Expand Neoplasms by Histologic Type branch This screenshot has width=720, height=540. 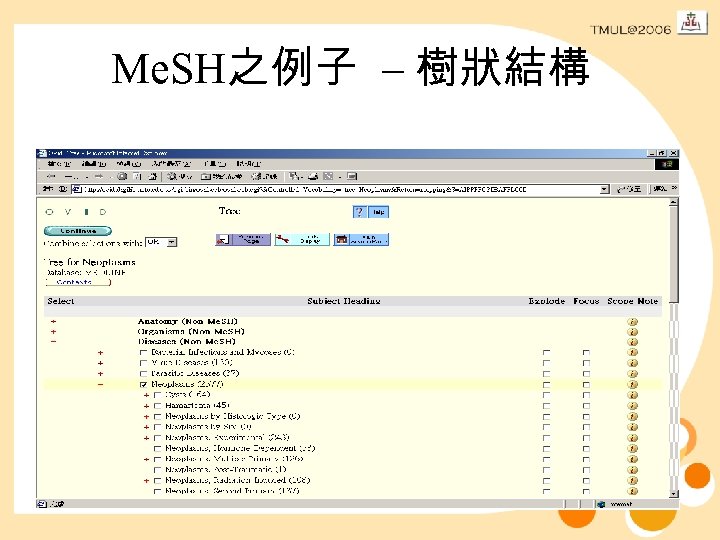146,417
